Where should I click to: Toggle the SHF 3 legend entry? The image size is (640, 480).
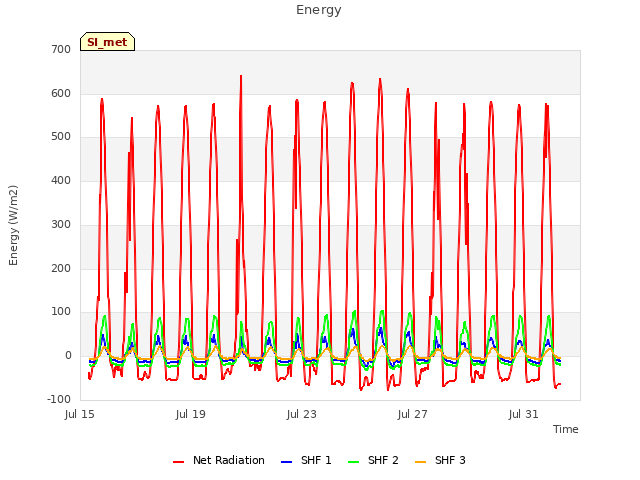[440, 460]
